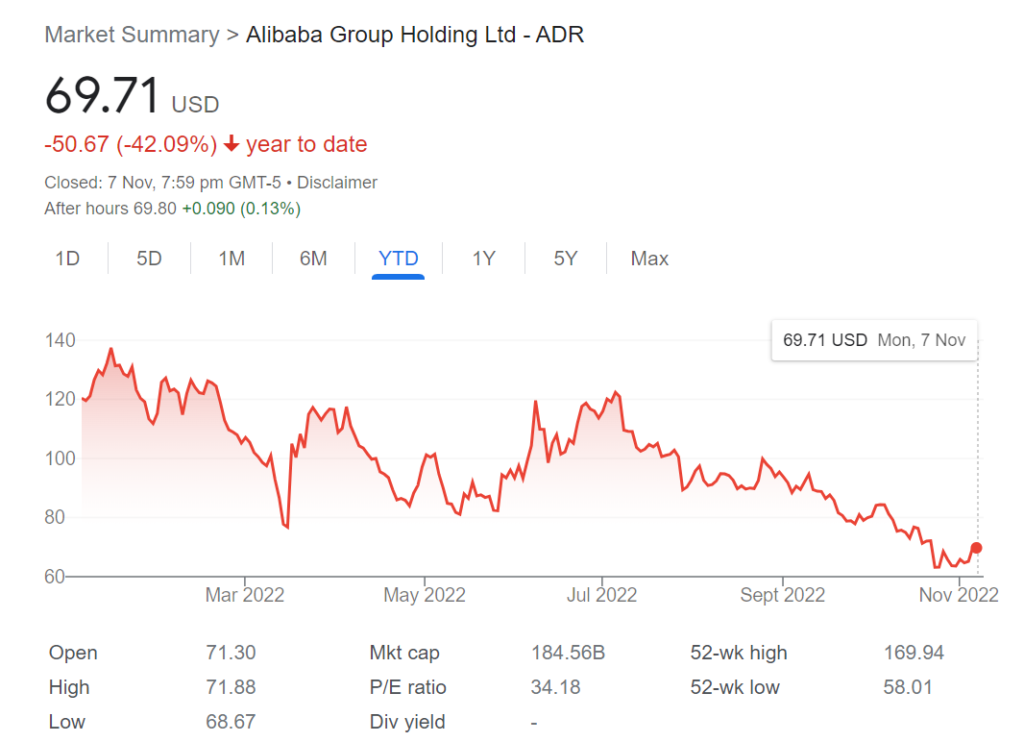1024x742 pixels.
Task: Select the 1D time range tab
Action: [67, 259]
